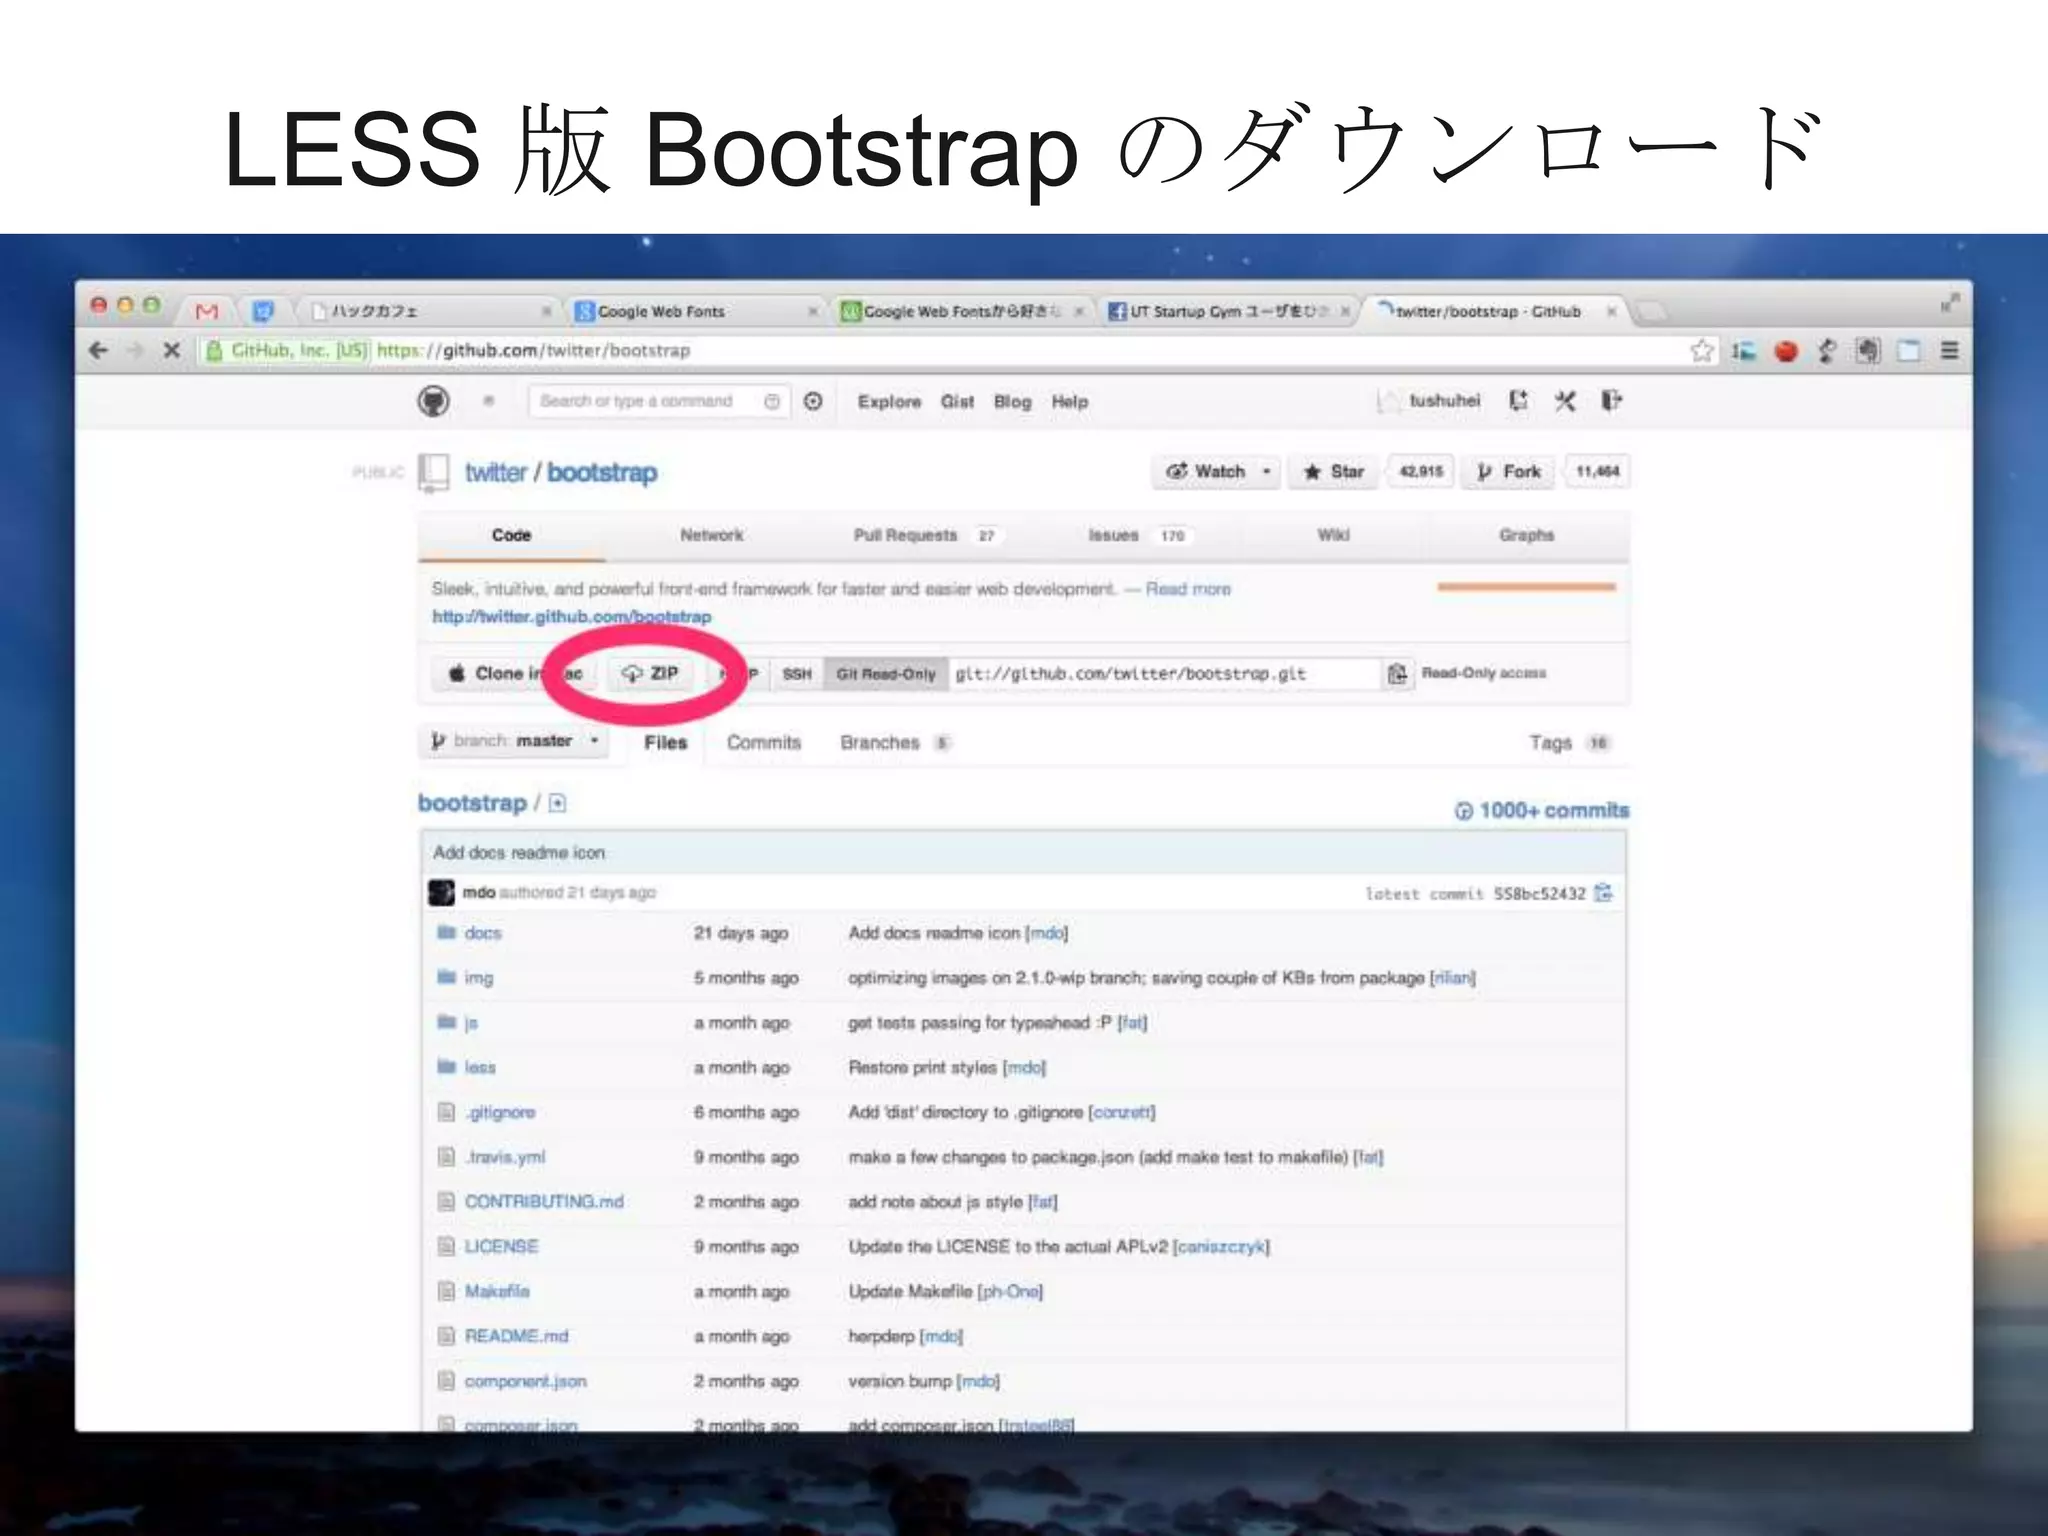2048x1536 pixels.
Task: Switch to Branches subtab
Action: (895, 742)
